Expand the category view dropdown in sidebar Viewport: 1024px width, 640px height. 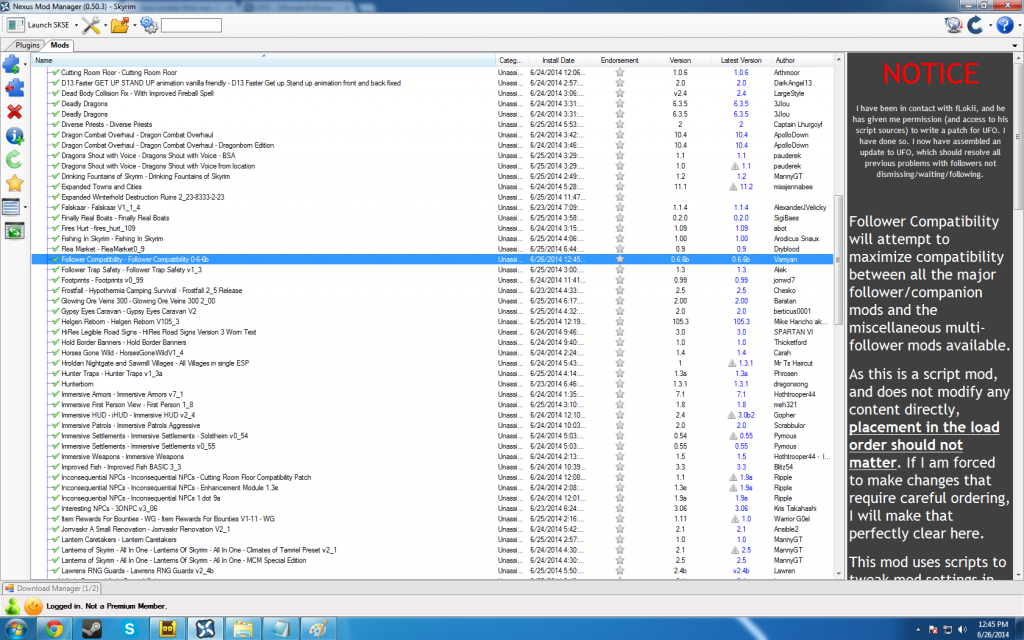25,207
